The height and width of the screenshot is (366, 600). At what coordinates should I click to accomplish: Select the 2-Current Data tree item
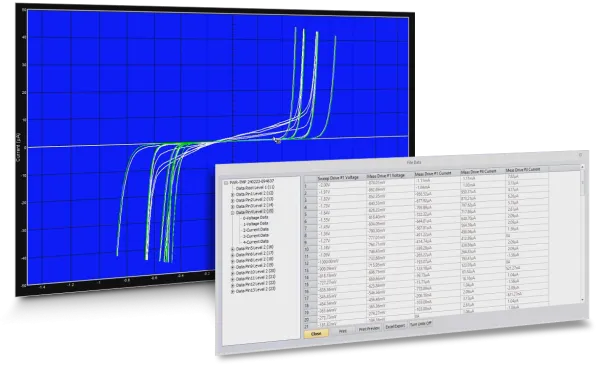(x=256, y=230)
